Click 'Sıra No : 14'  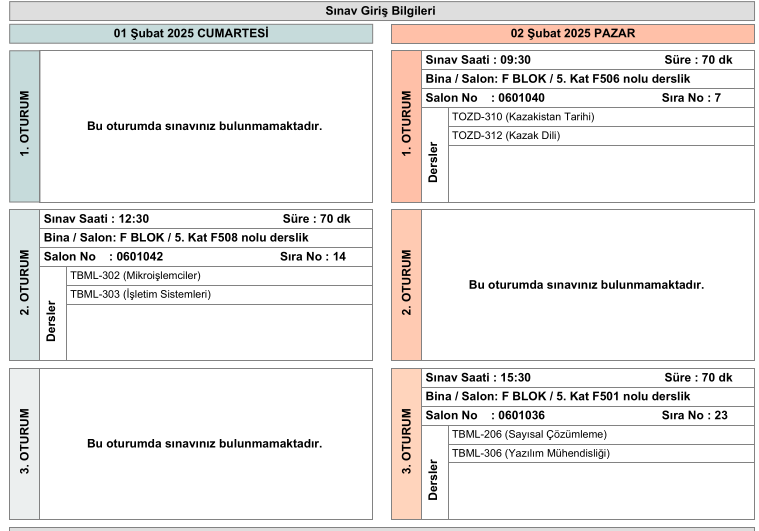point(313,257)
